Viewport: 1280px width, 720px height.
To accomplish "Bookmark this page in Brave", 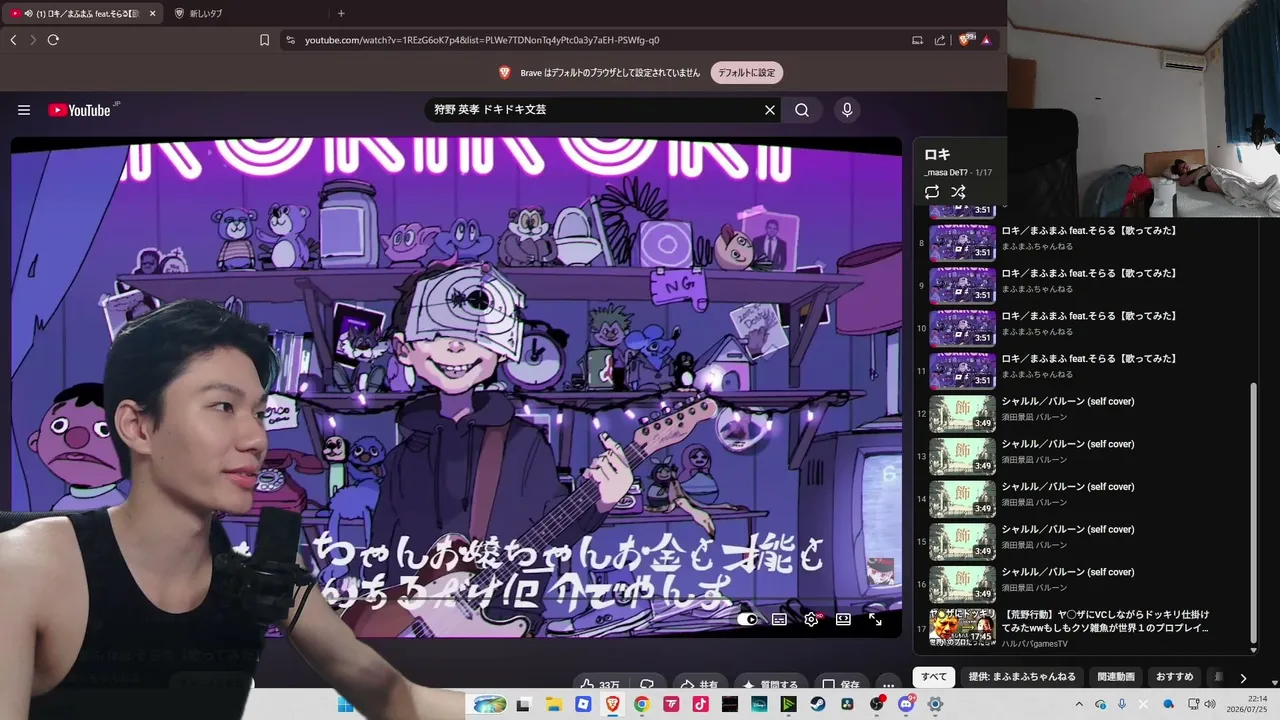I will pyautogui.click(x=264, y=40).
